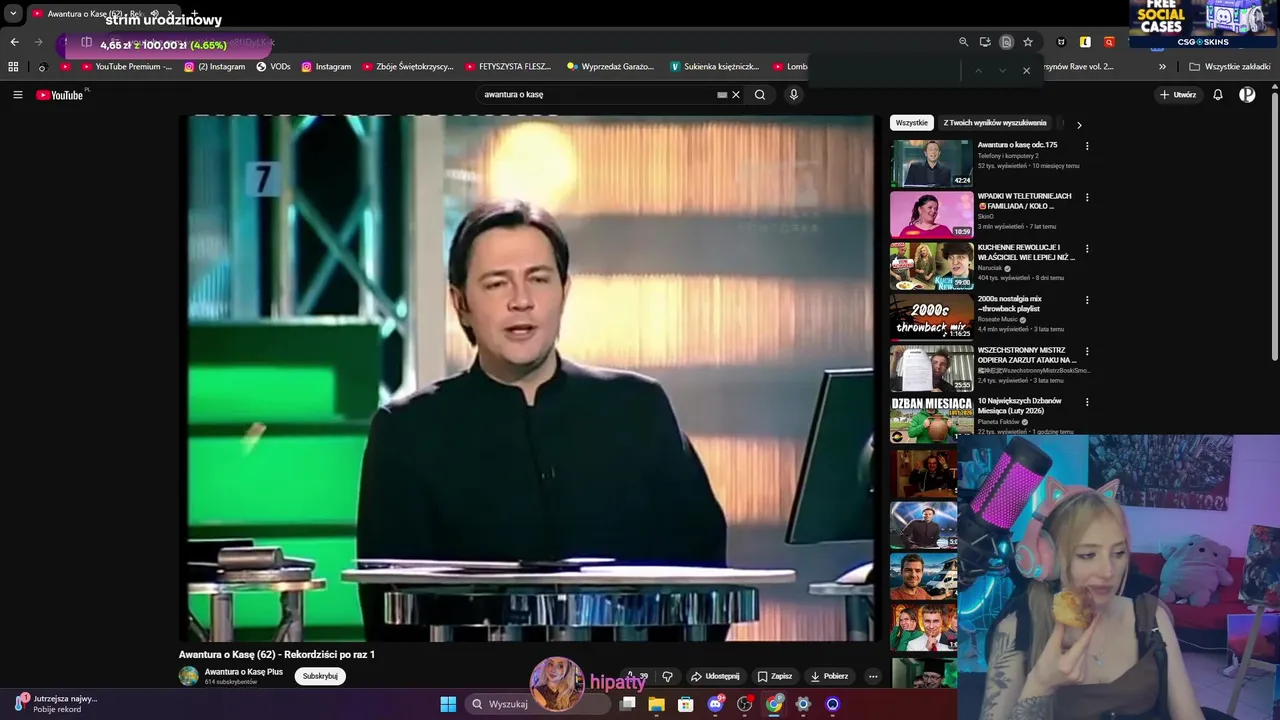Viewport: 1280px width, 720px height.
Task: Click the Planeta Faktów channel name
Action: tap(997, 422)
